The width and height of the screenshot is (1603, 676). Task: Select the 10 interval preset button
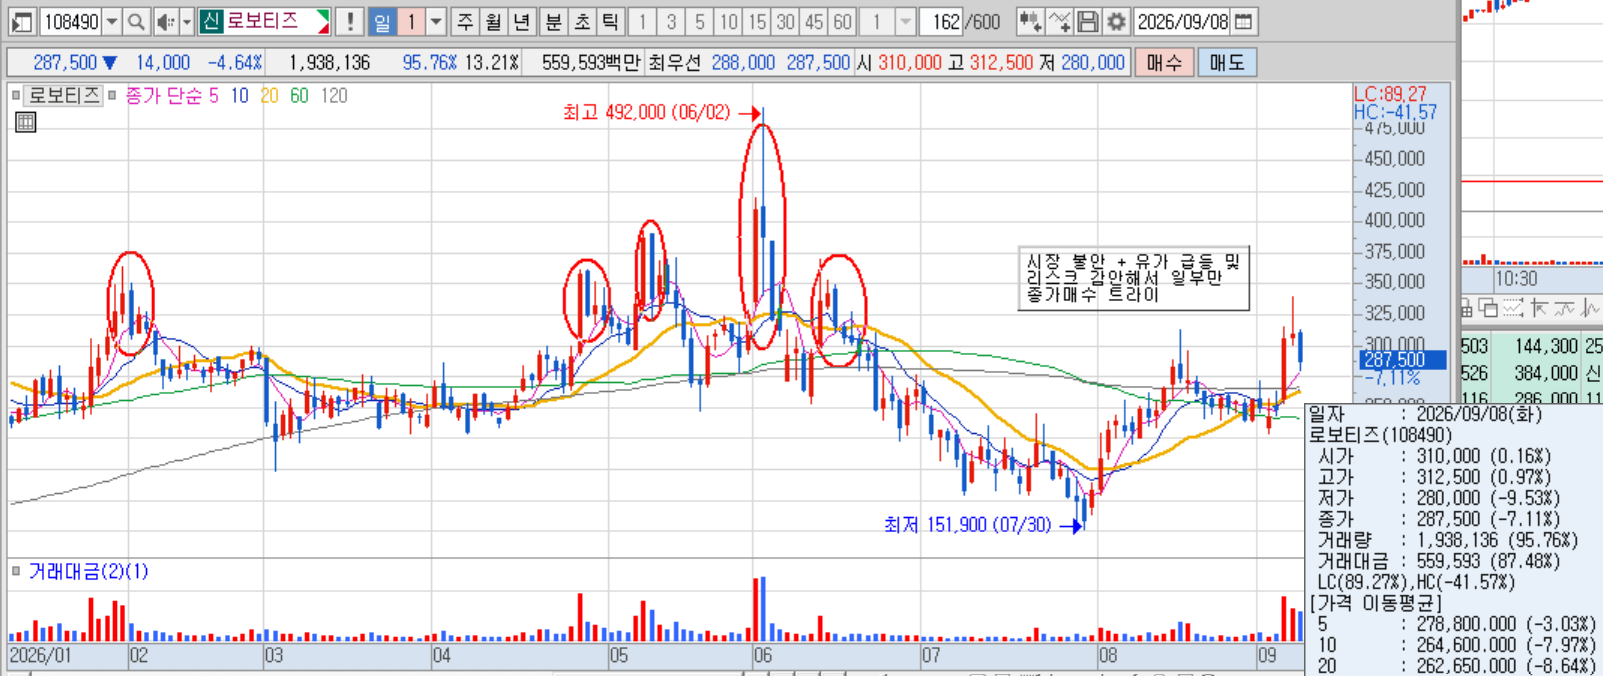729,21
